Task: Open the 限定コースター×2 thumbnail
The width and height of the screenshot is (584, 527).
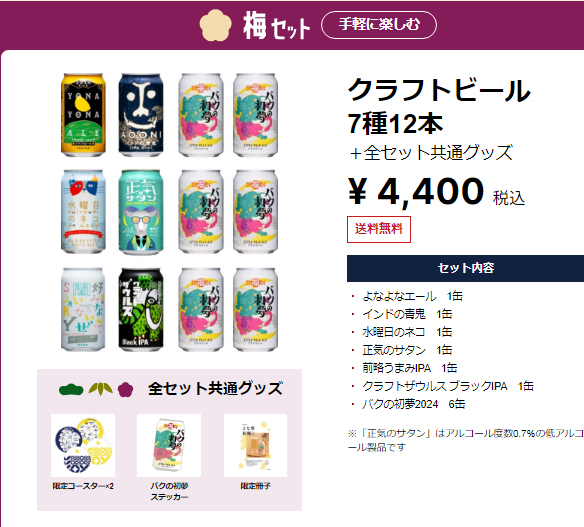Action: tap(83, 445)
